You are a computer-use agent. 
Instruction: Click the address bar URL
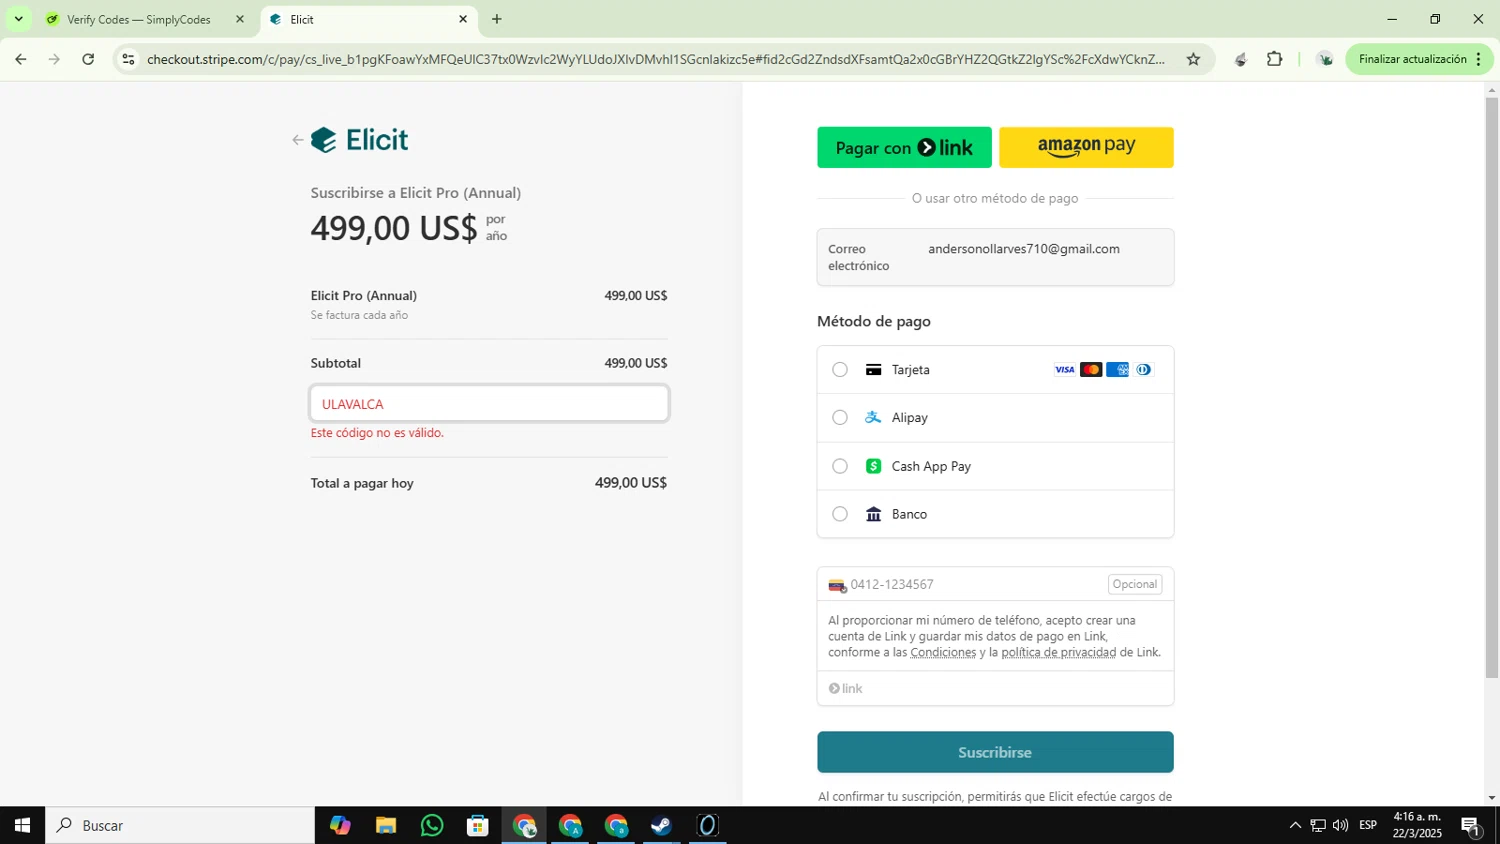pyautogui.click(x=655, y=59)
